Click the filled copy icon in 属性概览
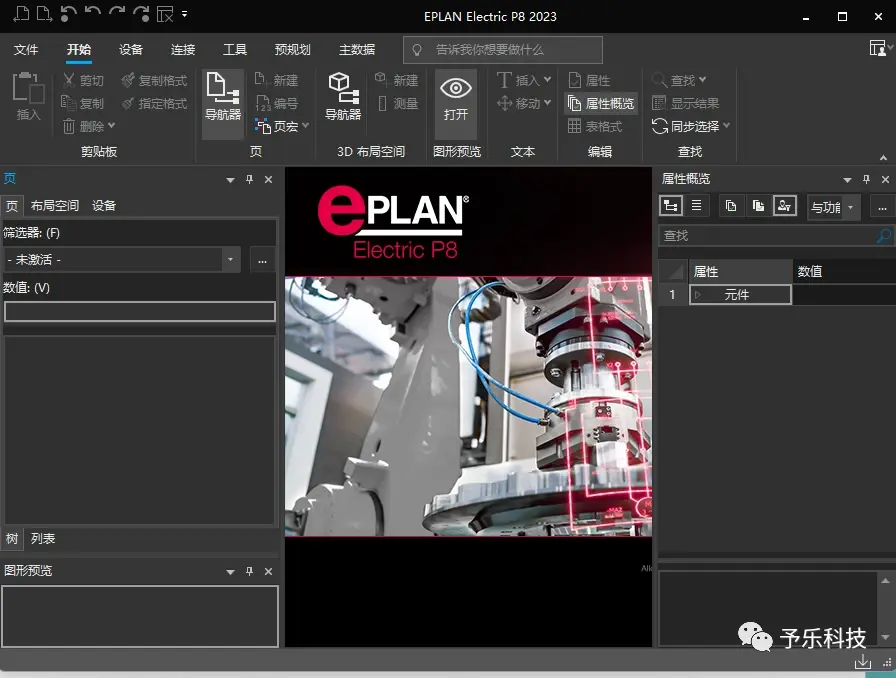The height and width of the screenshot is (678, 896). click(x=758, y=206)
